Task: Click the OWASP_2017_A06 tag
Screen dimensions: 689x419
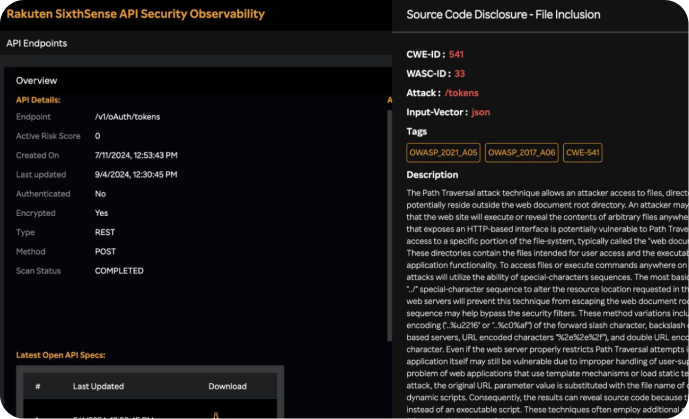Action: pyautogui.click(x=522, y=153)
